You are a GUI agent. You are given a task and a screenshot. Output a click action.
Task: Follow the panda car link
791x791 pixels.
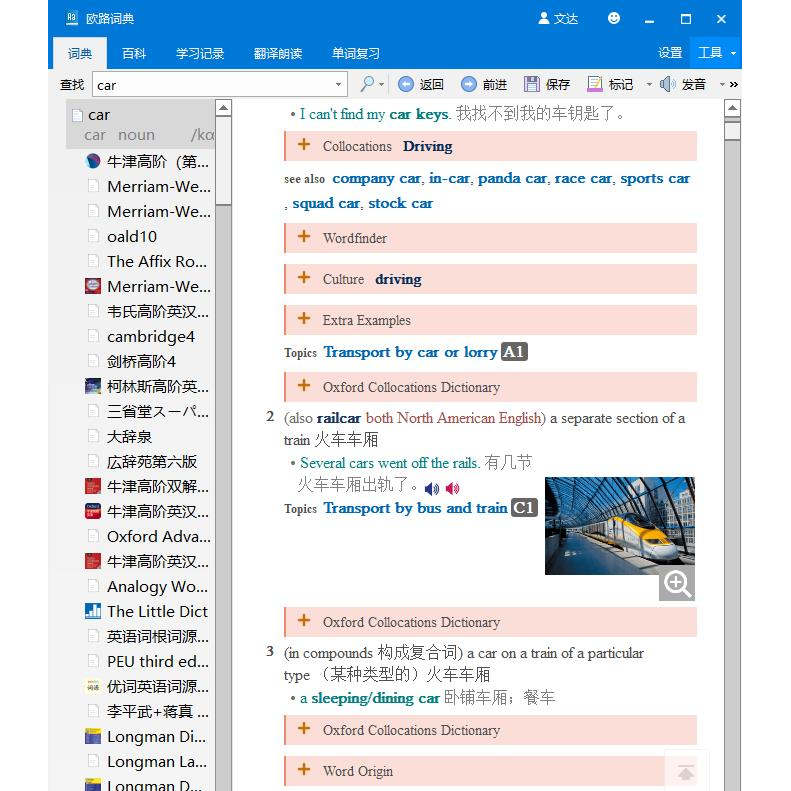(513, 179)
